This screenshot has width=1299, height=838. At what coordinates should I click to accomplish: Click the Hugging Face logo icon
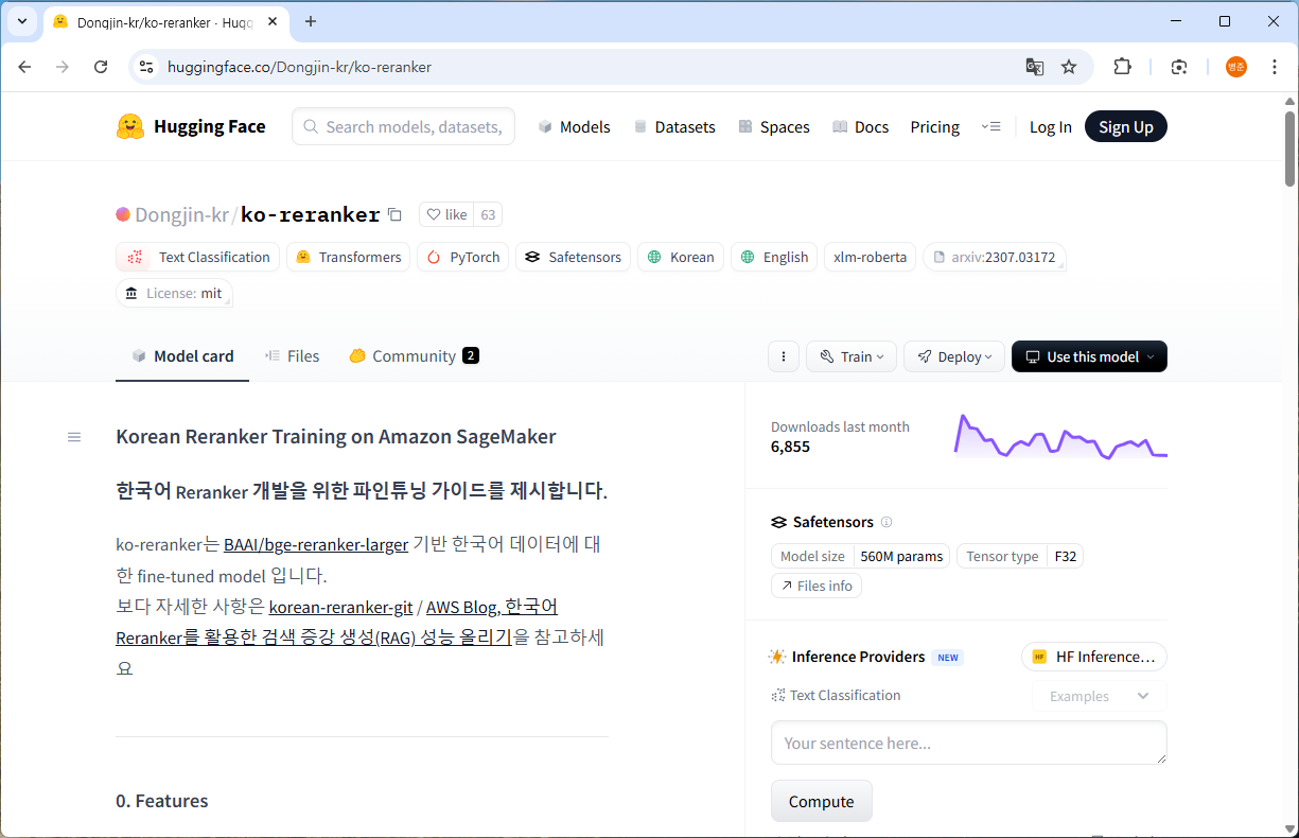point(130,127)
